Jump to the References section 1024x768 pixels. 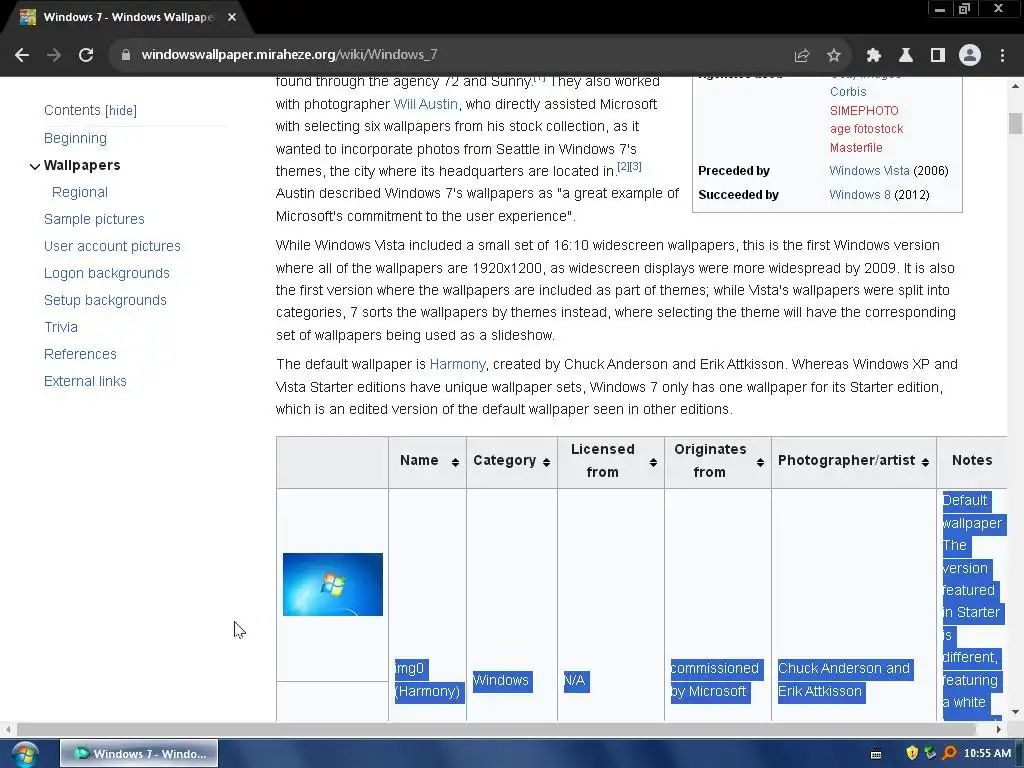click(x=80, y=354)
